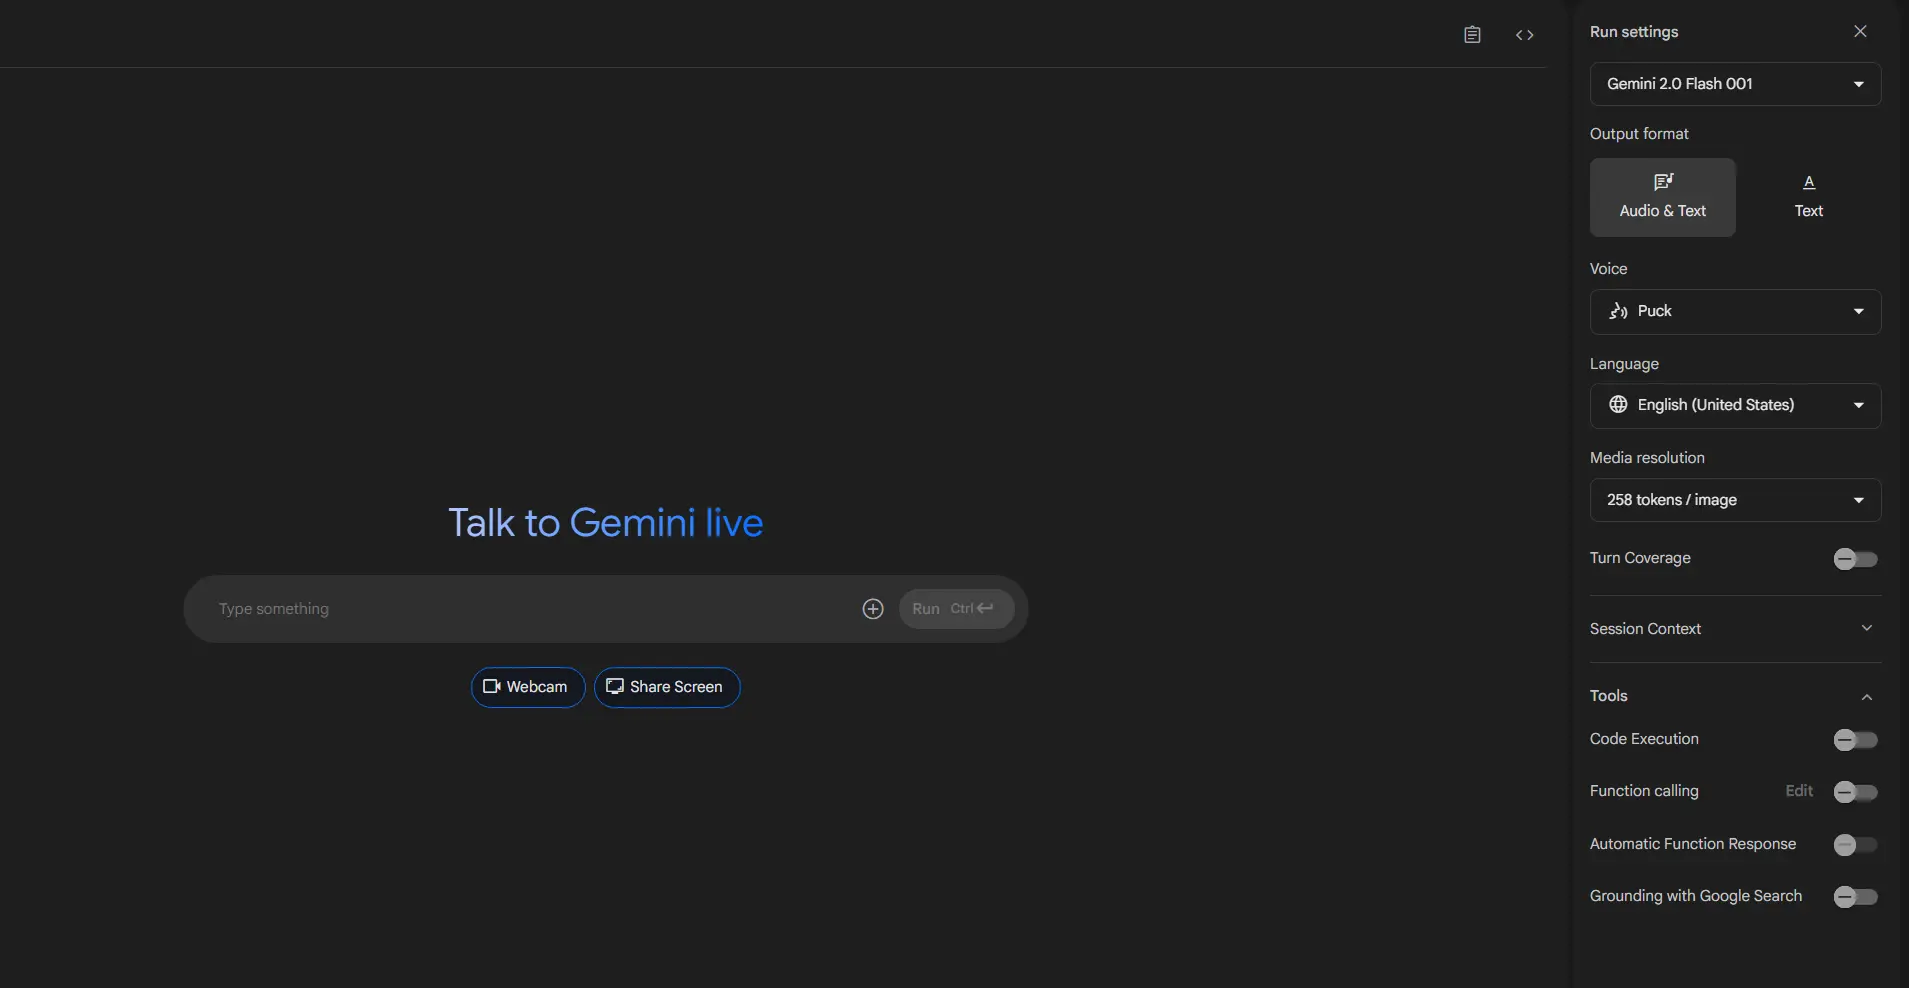Enable the Function calling toggle
The image size is (1909, 988).
[1855, 792]
